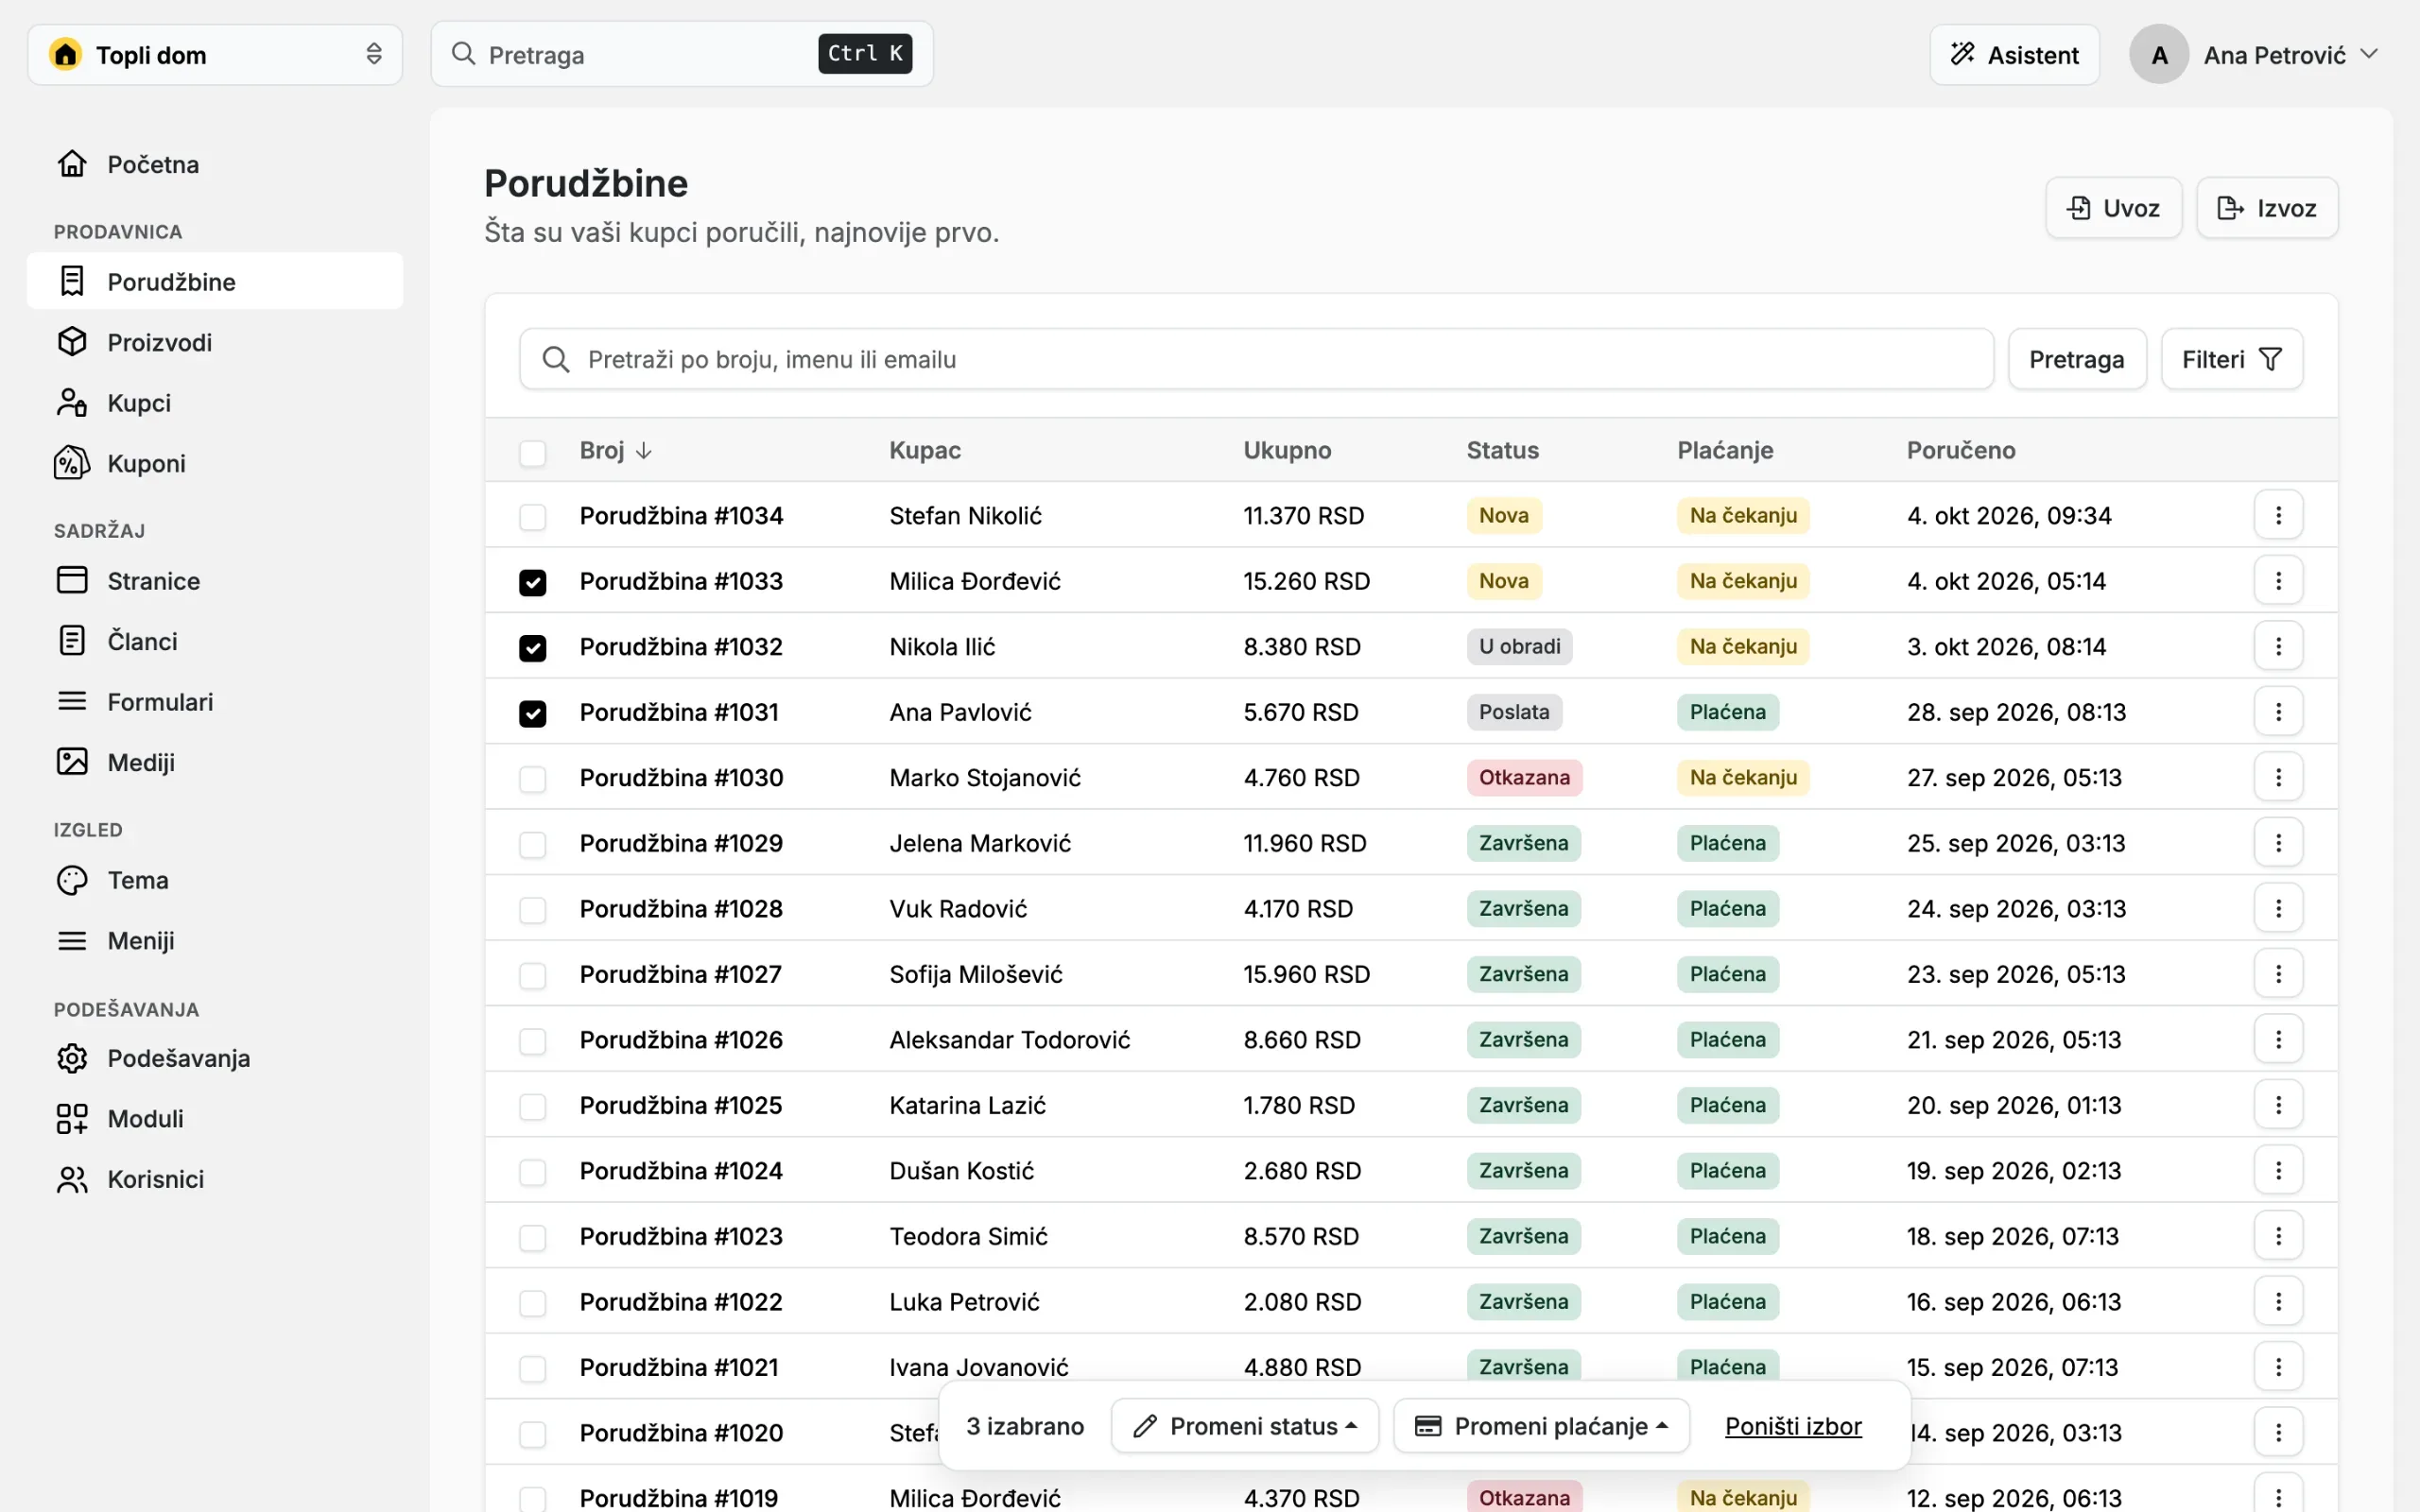Viewport: 2420px width, 1512px height.
Task: Open the Asistent button
Action: click(x=2014, y=55)
